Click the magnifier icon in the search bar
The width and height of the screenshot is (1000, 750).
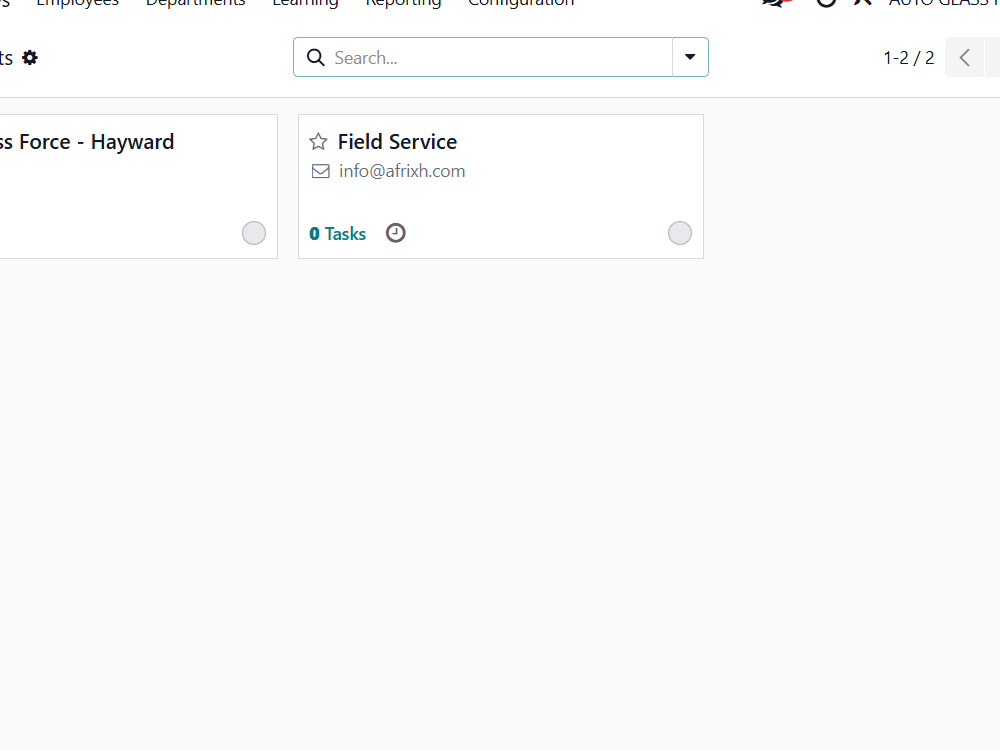point(316,57)
